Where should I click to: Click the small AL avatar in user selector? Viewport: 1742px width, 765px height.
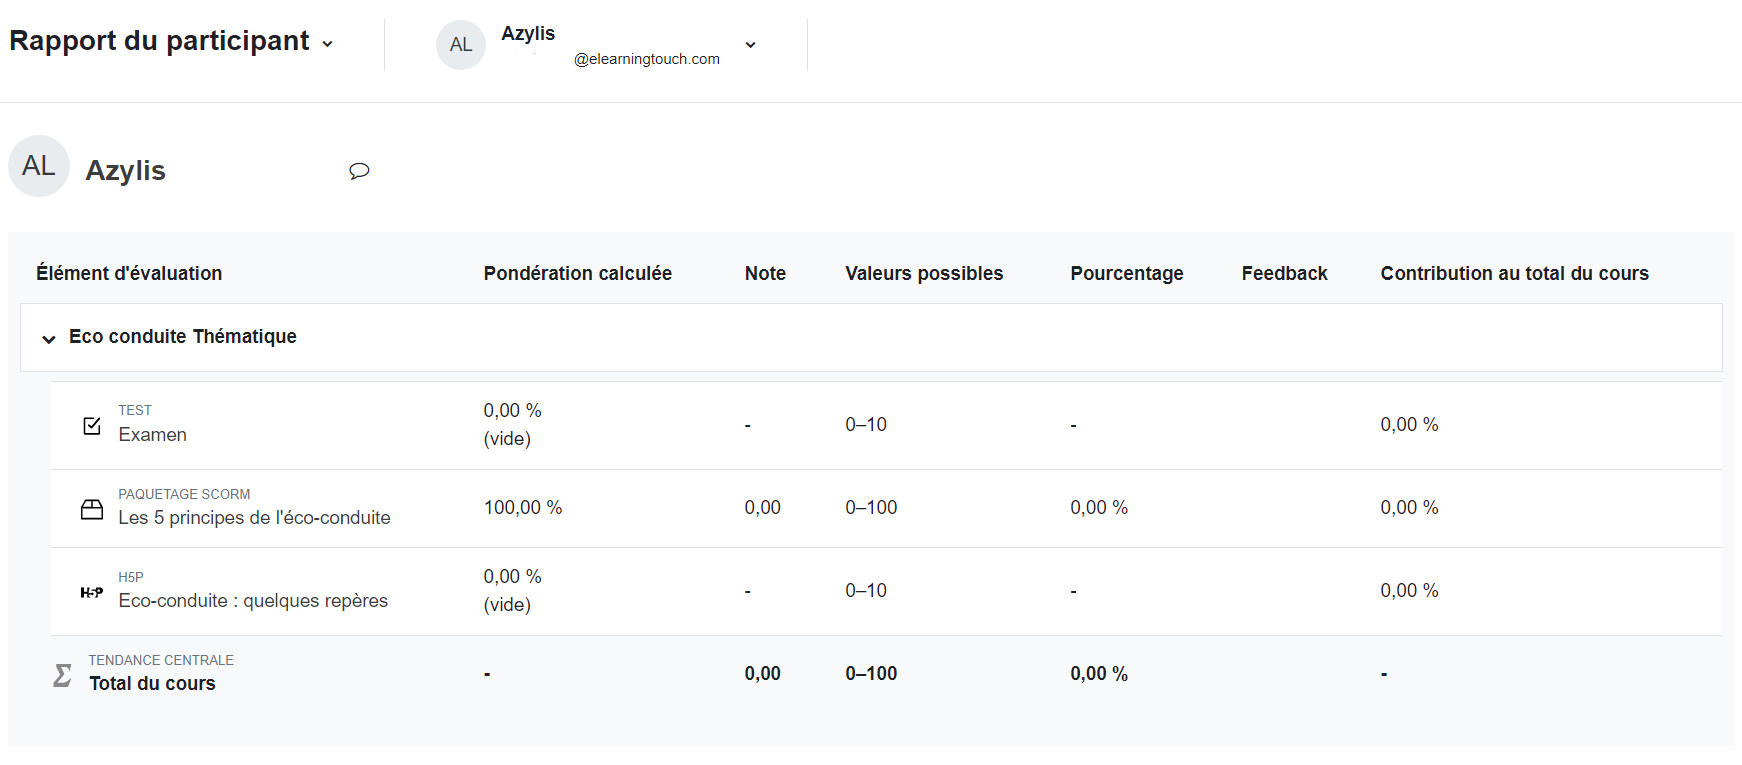click(x=461, y=45)
